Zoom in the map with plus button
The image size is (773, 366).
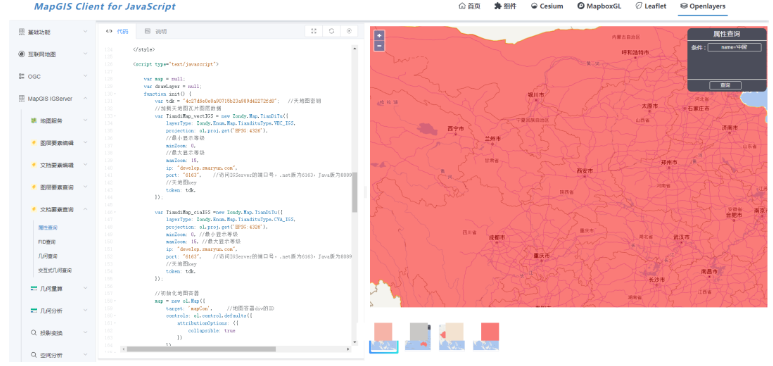pos(379,36)
